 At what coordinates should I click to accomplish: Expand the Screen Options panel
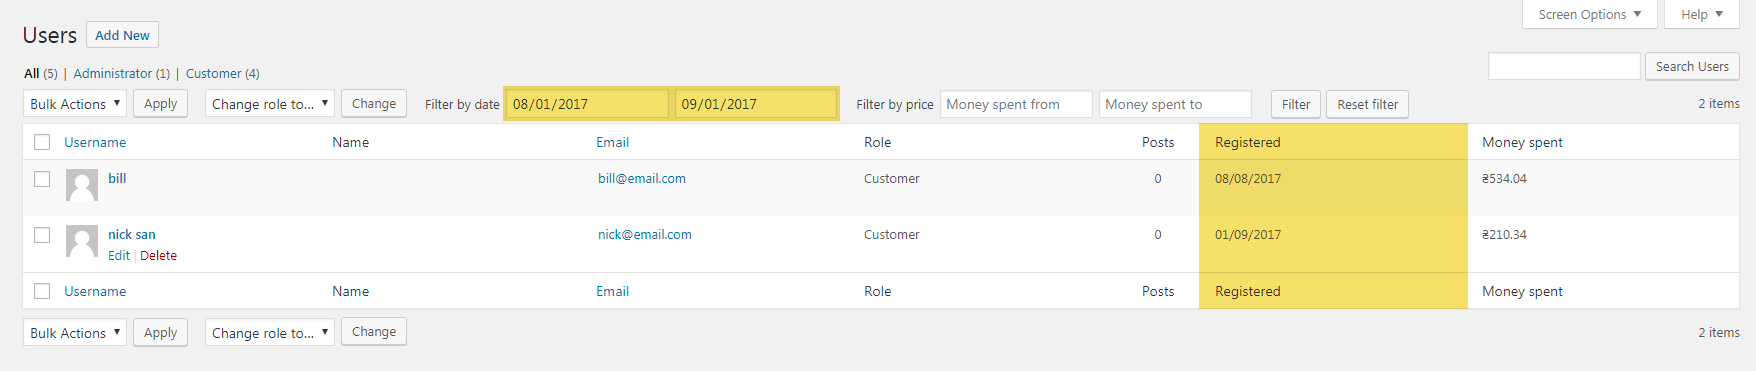tap(1590, 14)
